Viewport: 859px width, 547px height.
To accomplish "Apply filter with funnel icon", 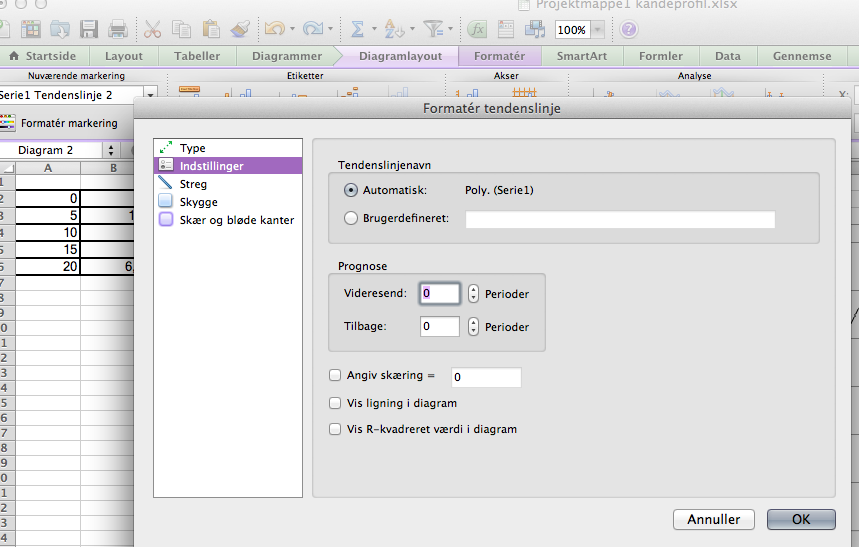I will [434, 29].
